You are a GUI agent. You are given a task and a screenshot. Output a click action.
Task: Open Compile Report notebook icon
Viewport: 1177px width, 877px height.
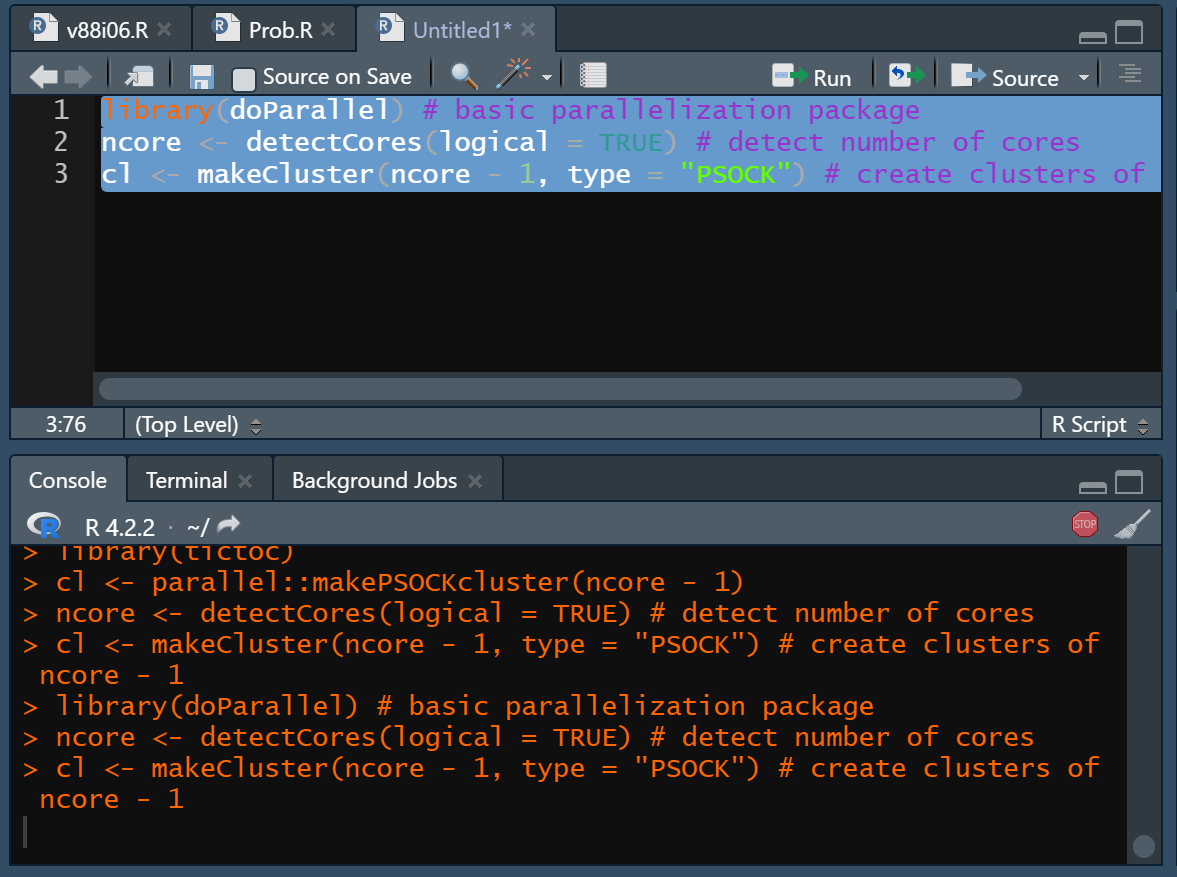593,75
